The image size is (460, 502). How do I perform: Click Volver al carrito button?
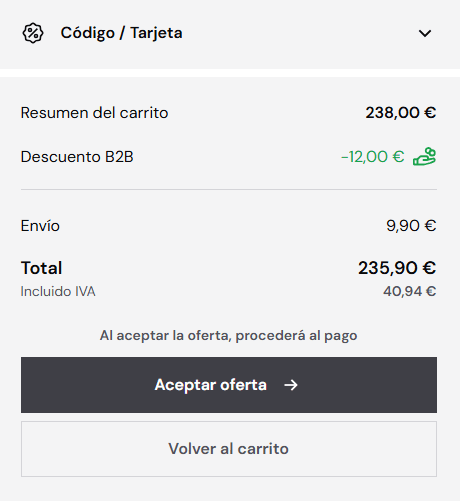pos(229,449)
